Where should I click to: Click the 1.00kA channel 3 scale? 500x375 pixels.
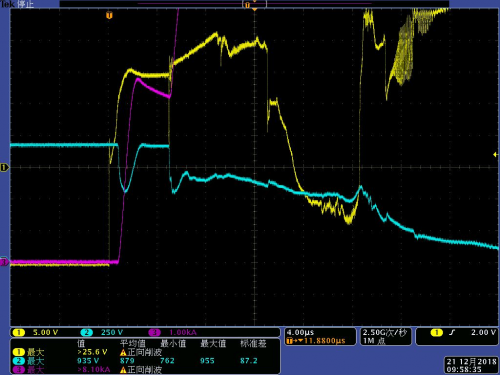tap(183, 332)
